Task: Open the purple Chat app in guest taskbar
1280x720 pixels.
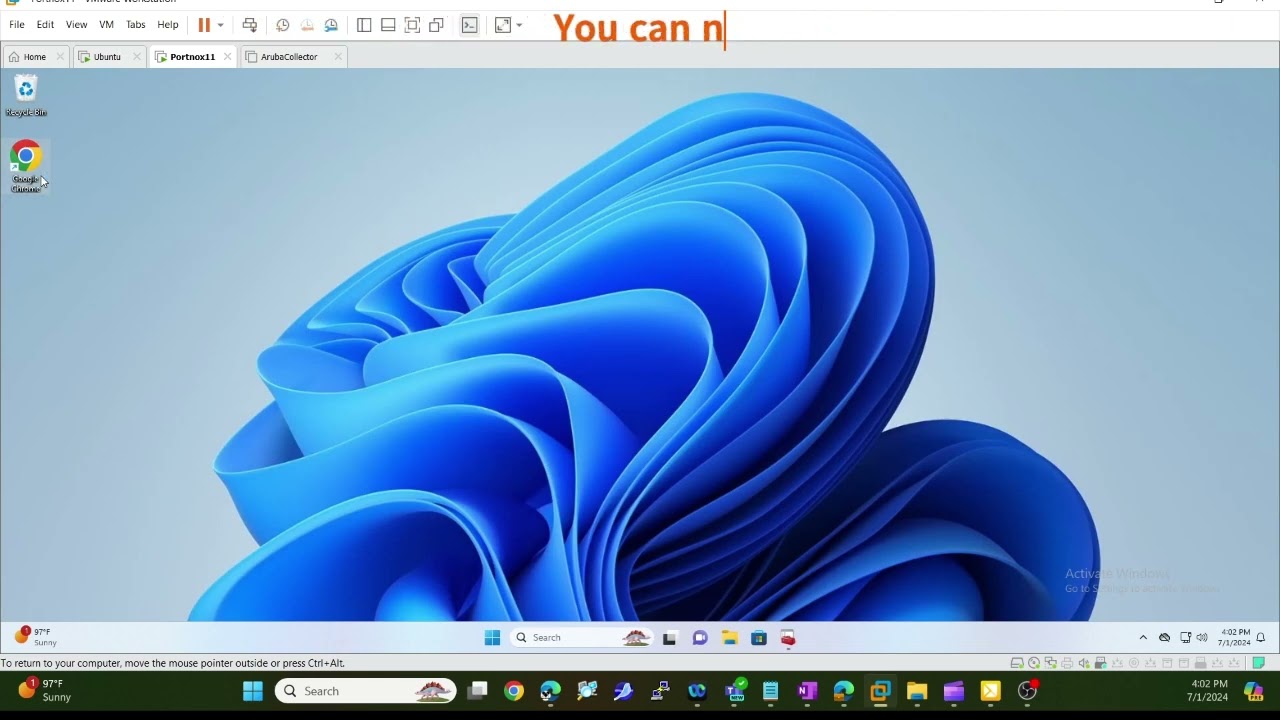Action: [x=700, y=638]
